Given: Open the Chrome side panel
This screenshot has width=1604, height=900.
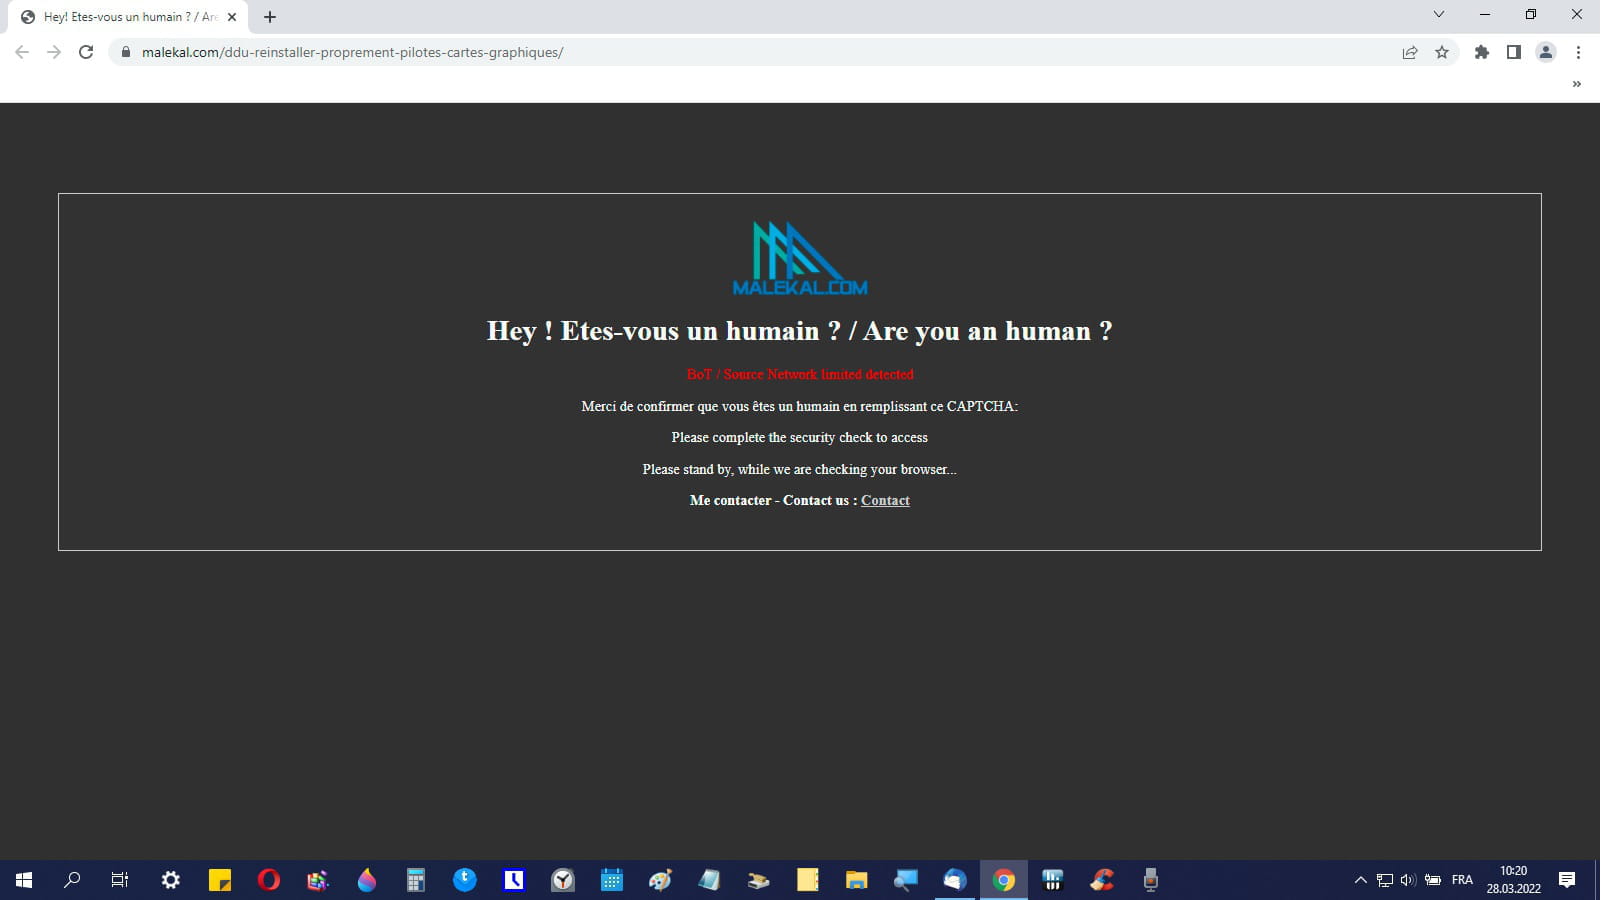Looking at the screenshot, I should click(x=1514, y=52).
